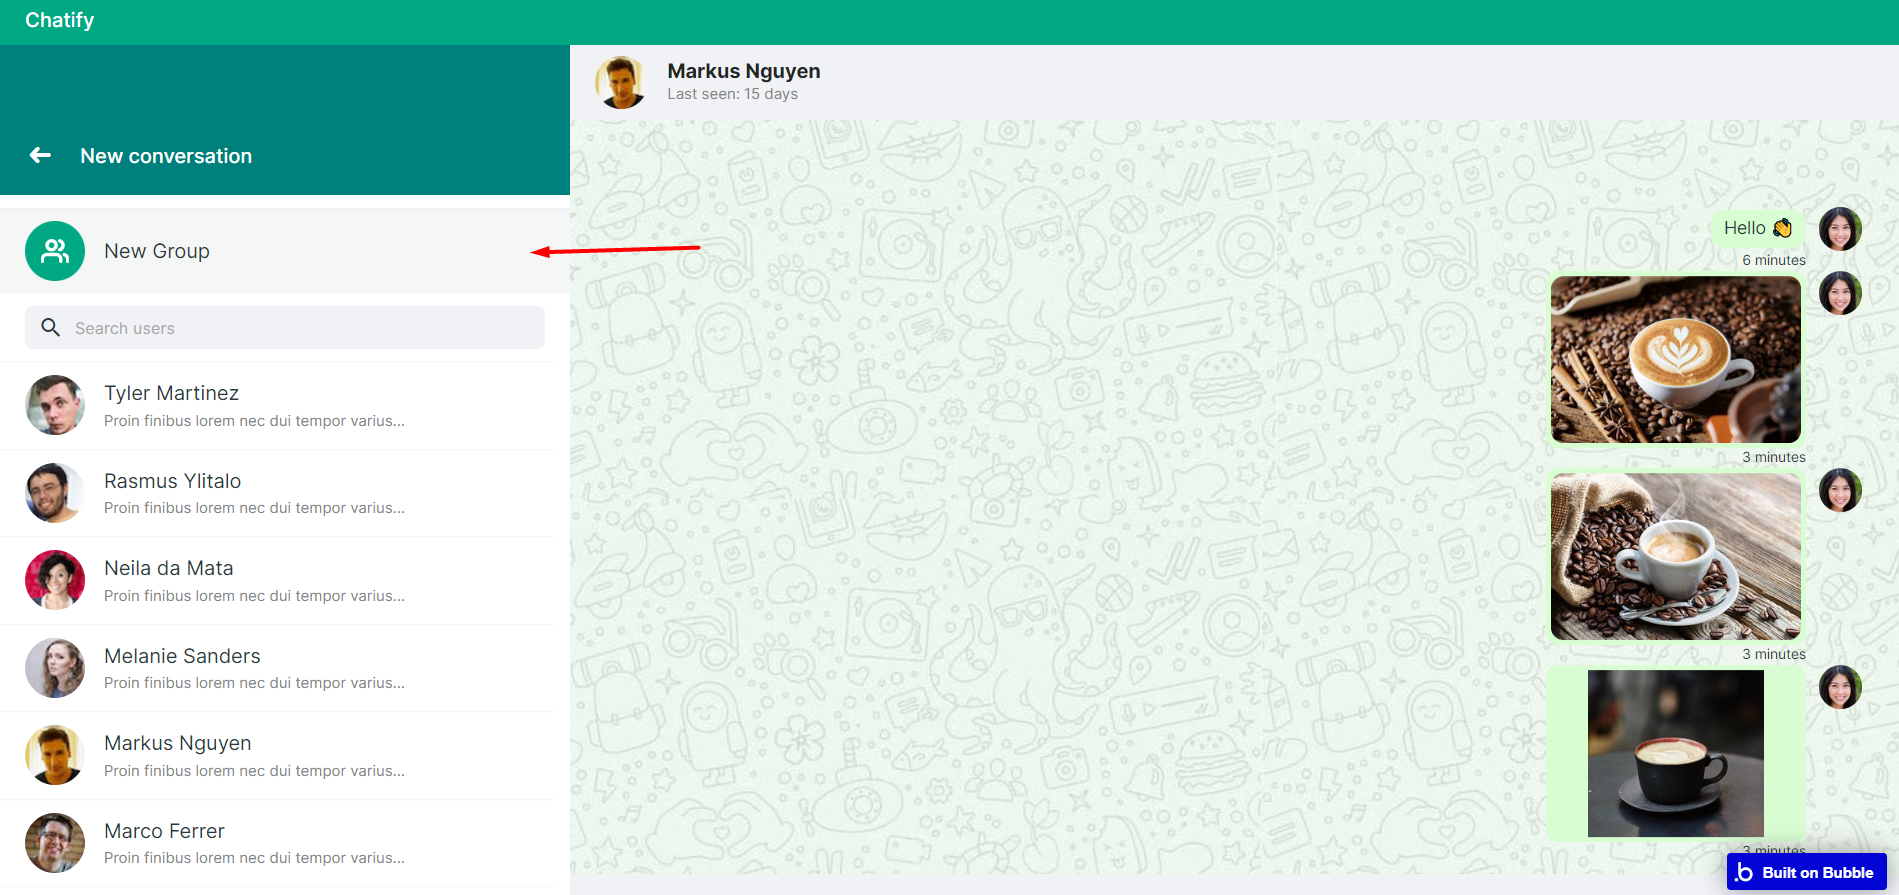Image resolution: width=1899 pixels, height=895 pixels.
Task: Click Tyler Martinez's preview text line
Action: (254, 421)
